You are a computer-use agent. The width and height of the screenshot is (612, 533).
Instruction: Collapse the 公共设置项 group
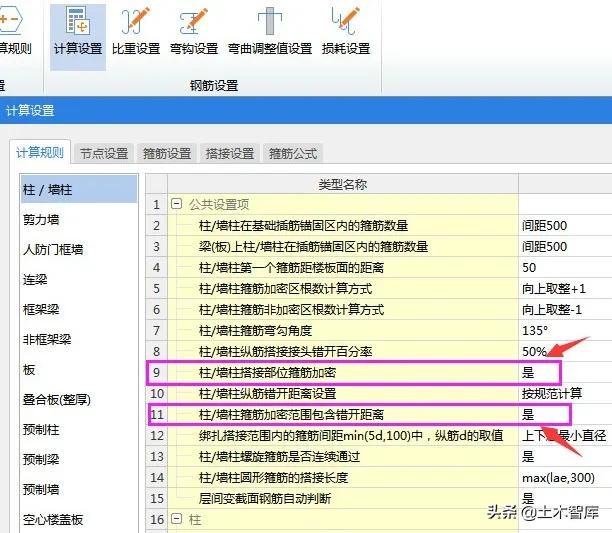[176, 204]
